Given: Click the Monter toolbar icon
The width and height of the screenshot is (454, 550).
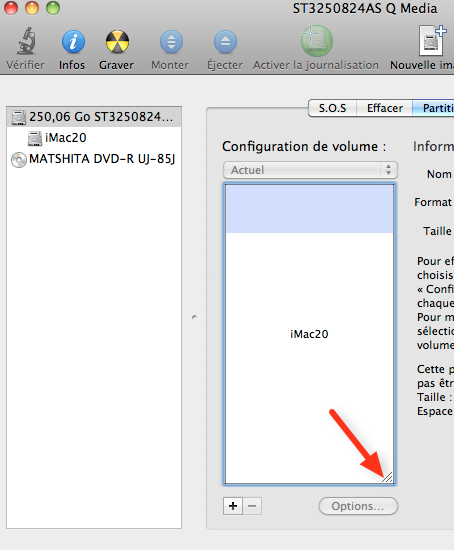Looking at the screenshot, I should click(171, 42).
